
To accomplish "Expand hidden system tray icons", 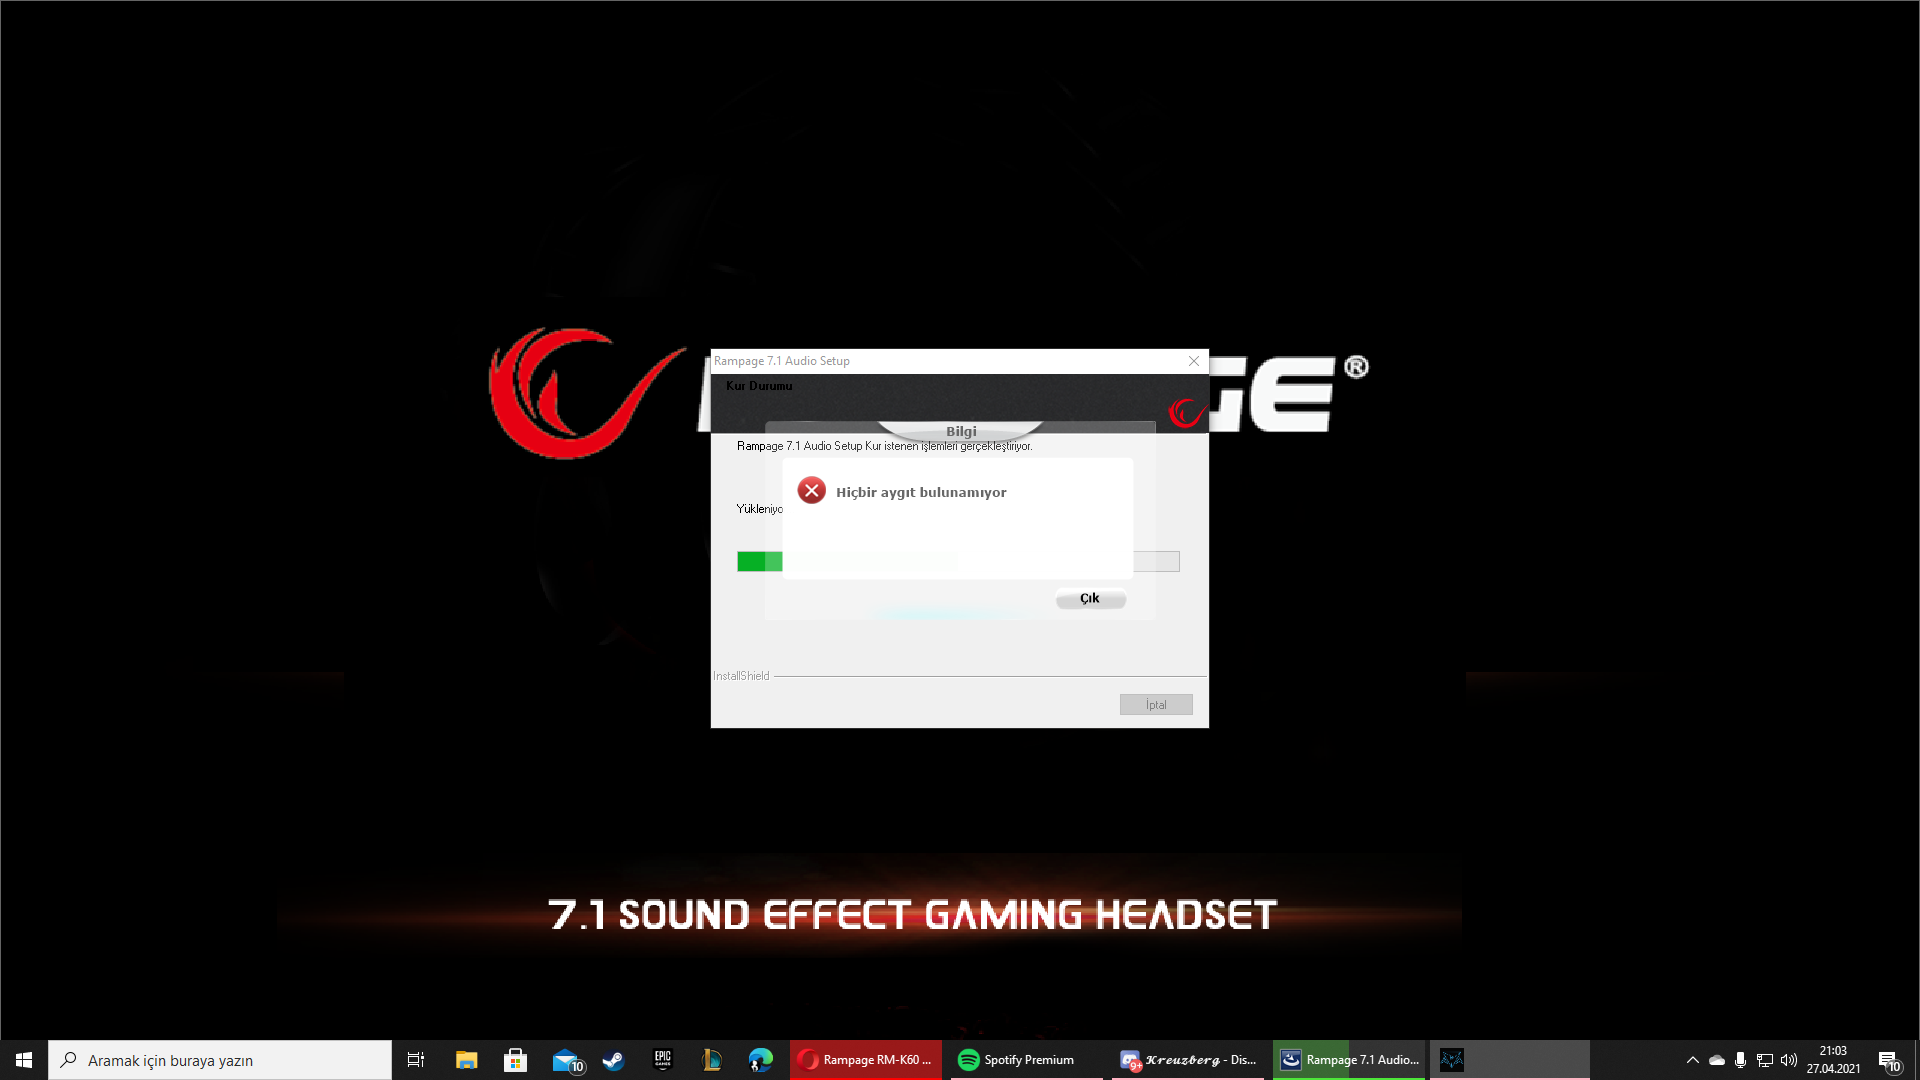I will pos(1692,1060).
